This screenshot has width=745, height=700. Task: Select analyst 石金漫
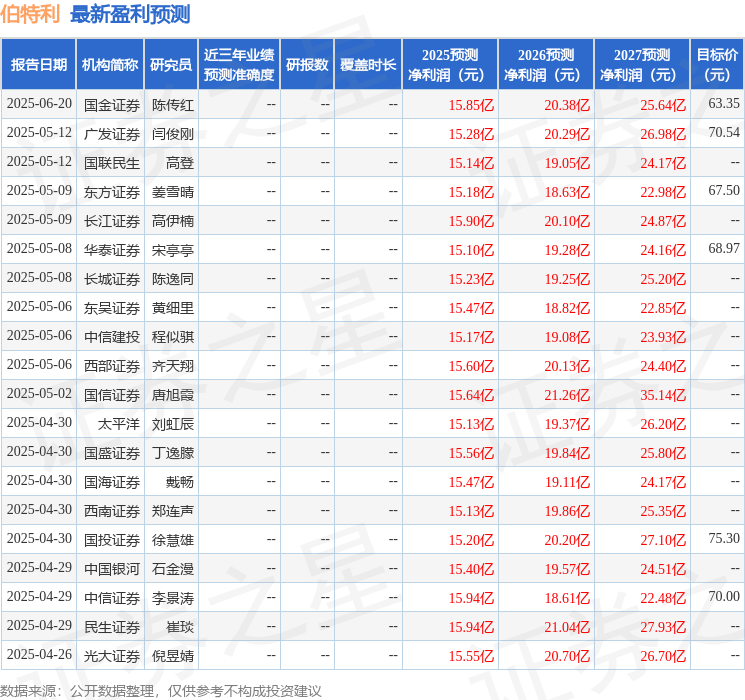173,569
